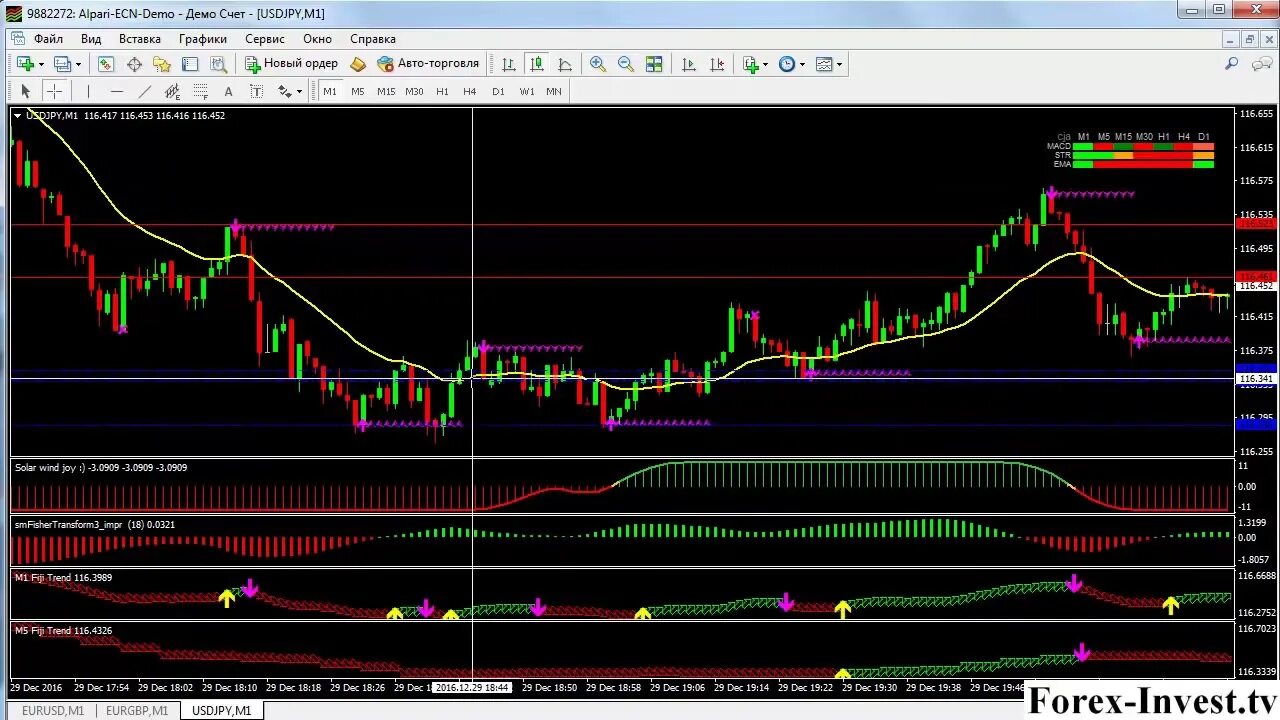This screenshot has height=720, width=1280.
Task: Toggle the Авто-торговля button
Action: point(428,64)
